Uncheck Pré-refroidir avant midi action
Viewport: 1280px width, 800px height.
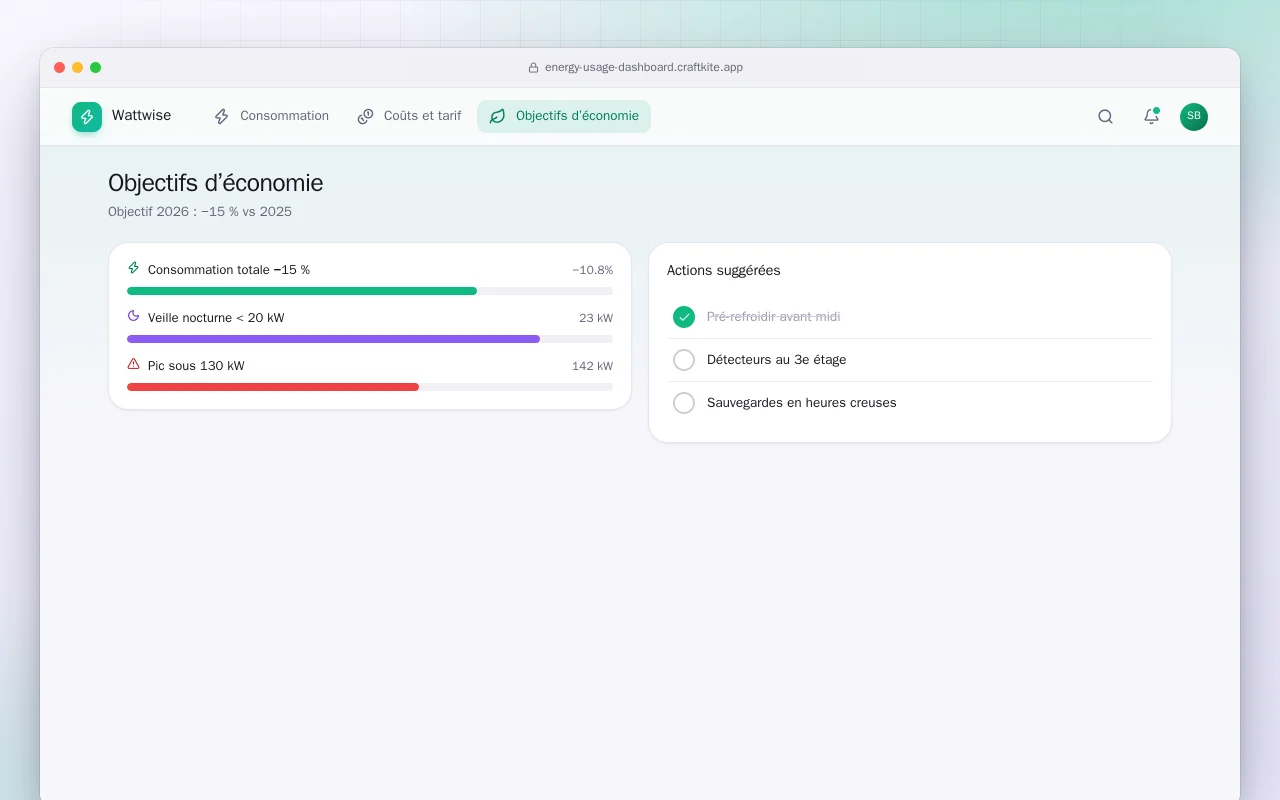pos(684,317)
